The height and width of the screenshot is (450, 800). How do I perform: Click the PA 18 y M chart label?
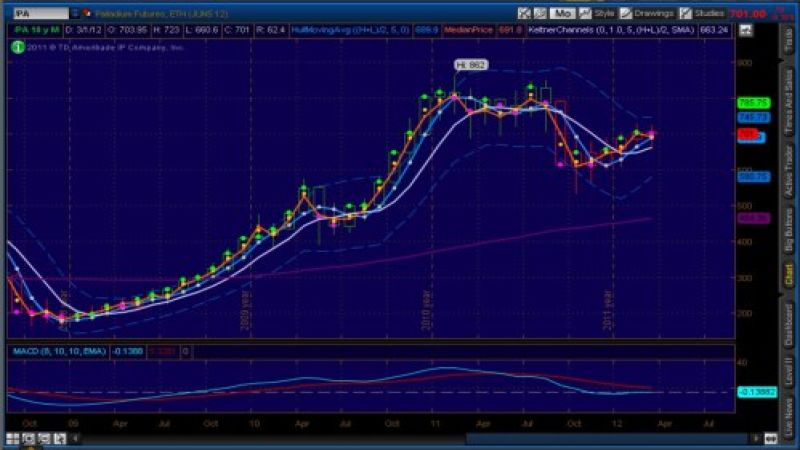click(x=36, y=30)
